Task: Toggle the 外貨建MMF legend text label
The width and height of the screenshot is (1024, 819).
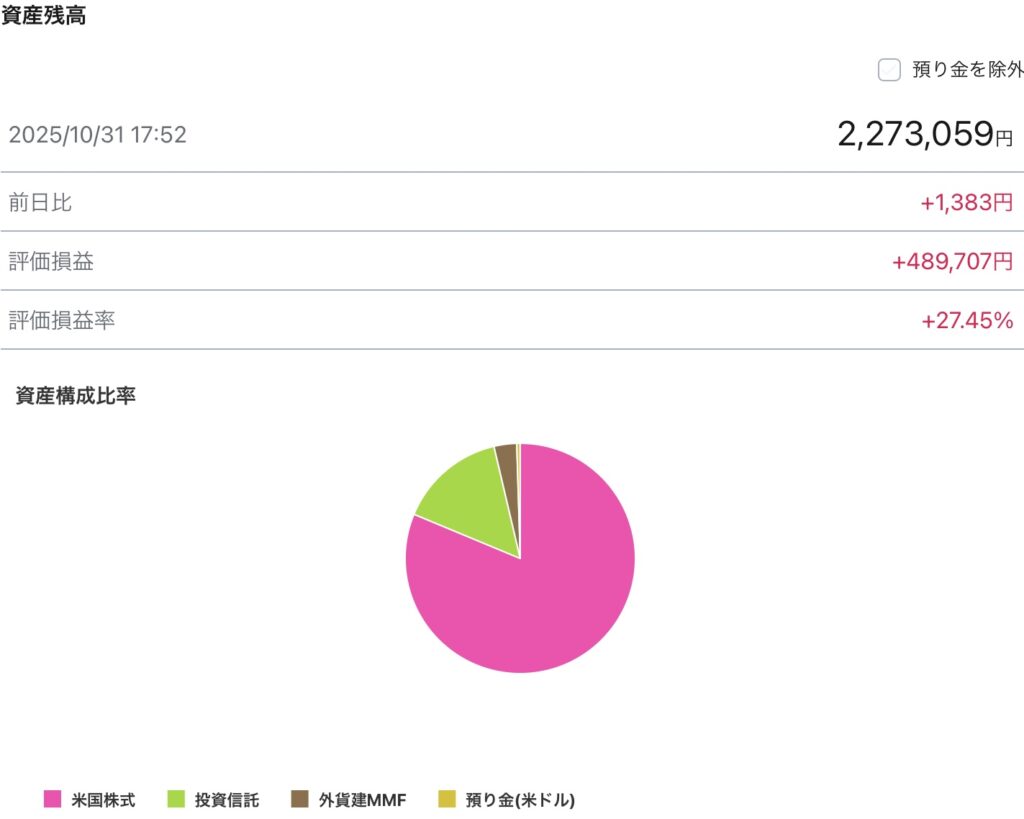Action: [x=362, y=800]
